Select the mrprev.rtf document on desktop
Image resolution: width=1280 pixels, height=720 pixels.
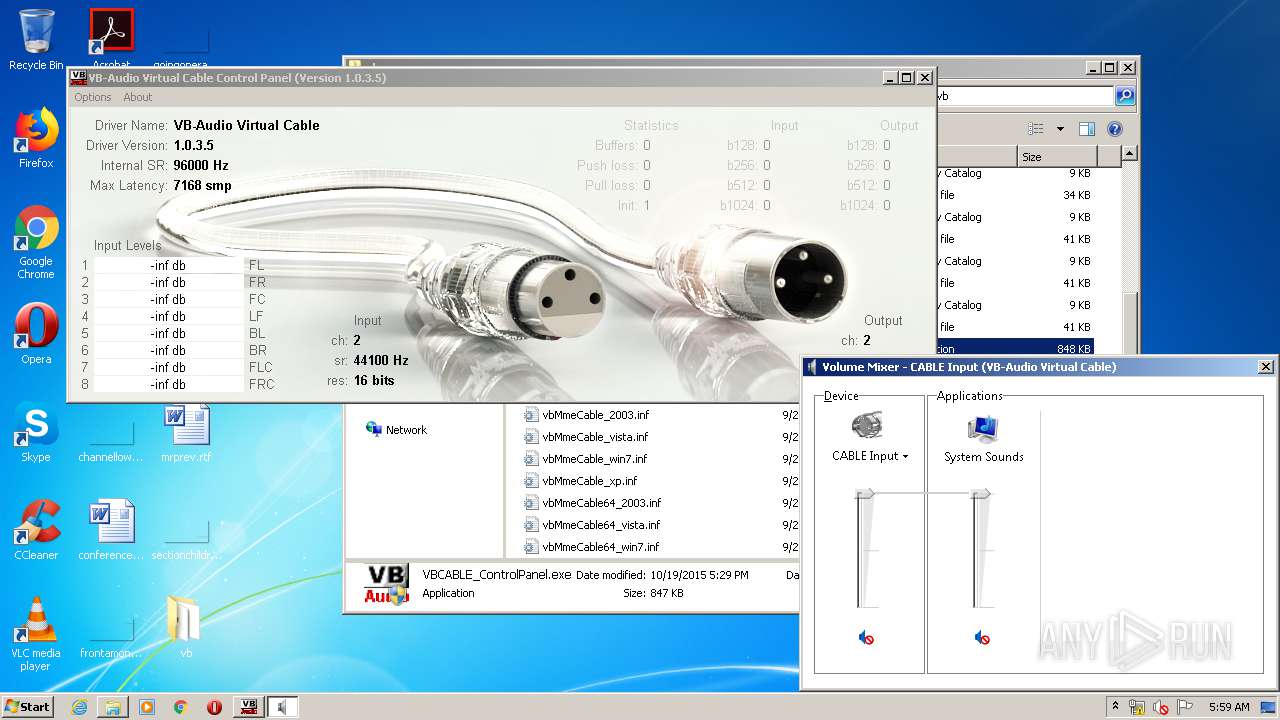point(186,433)
